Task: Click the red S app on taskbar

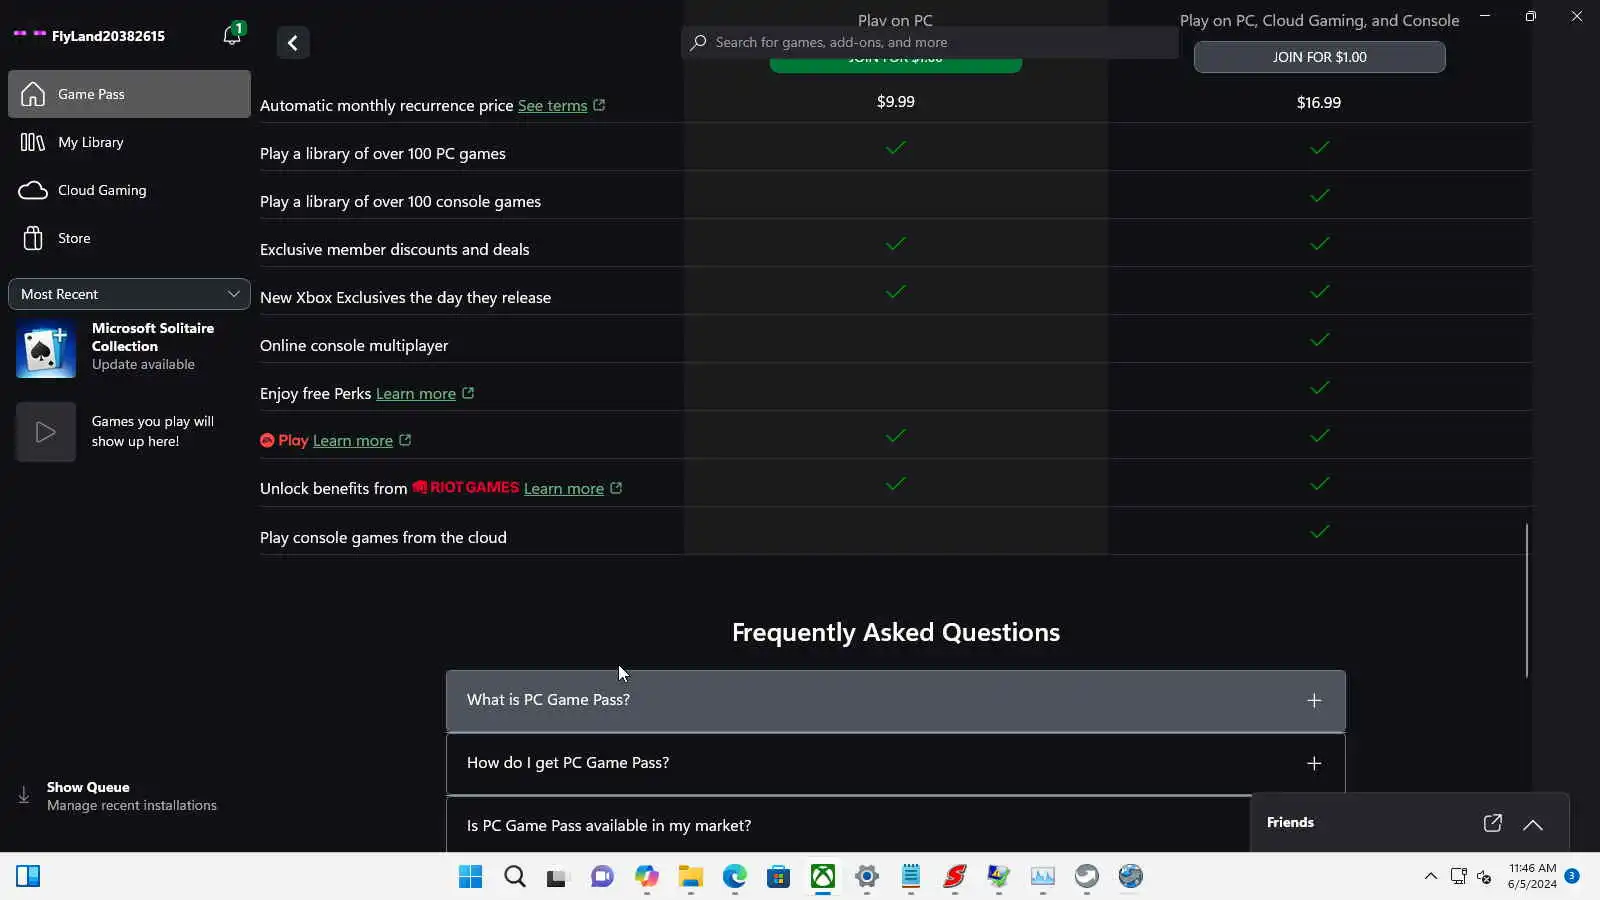Action: 954,877
